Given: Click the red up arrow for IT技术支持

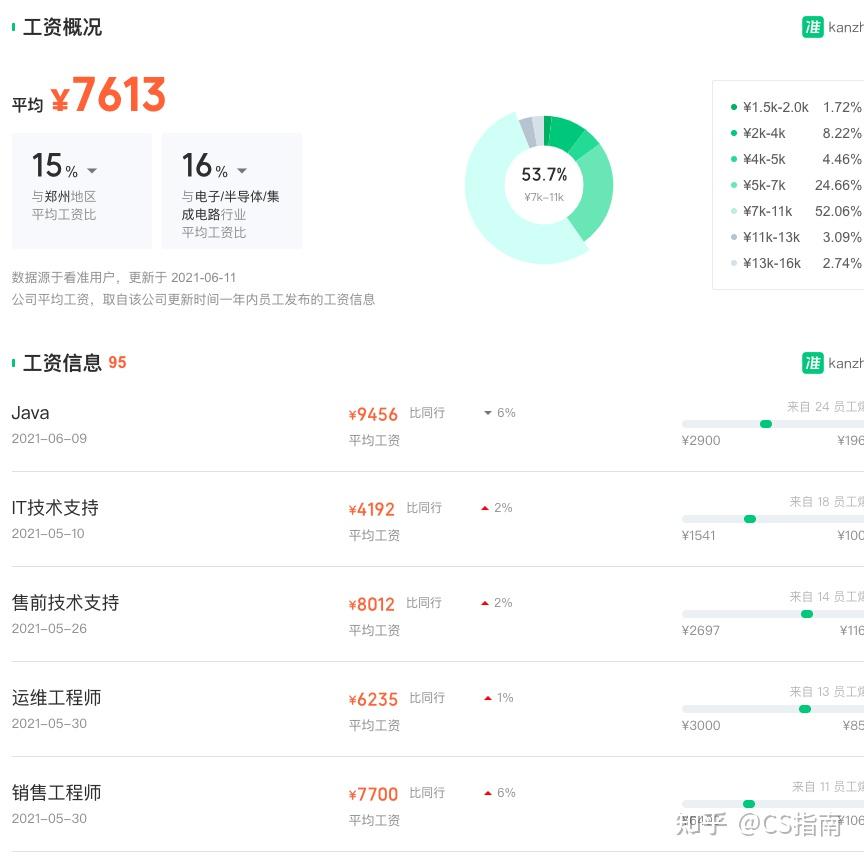Looking at the screenshot, I should 485,508.
